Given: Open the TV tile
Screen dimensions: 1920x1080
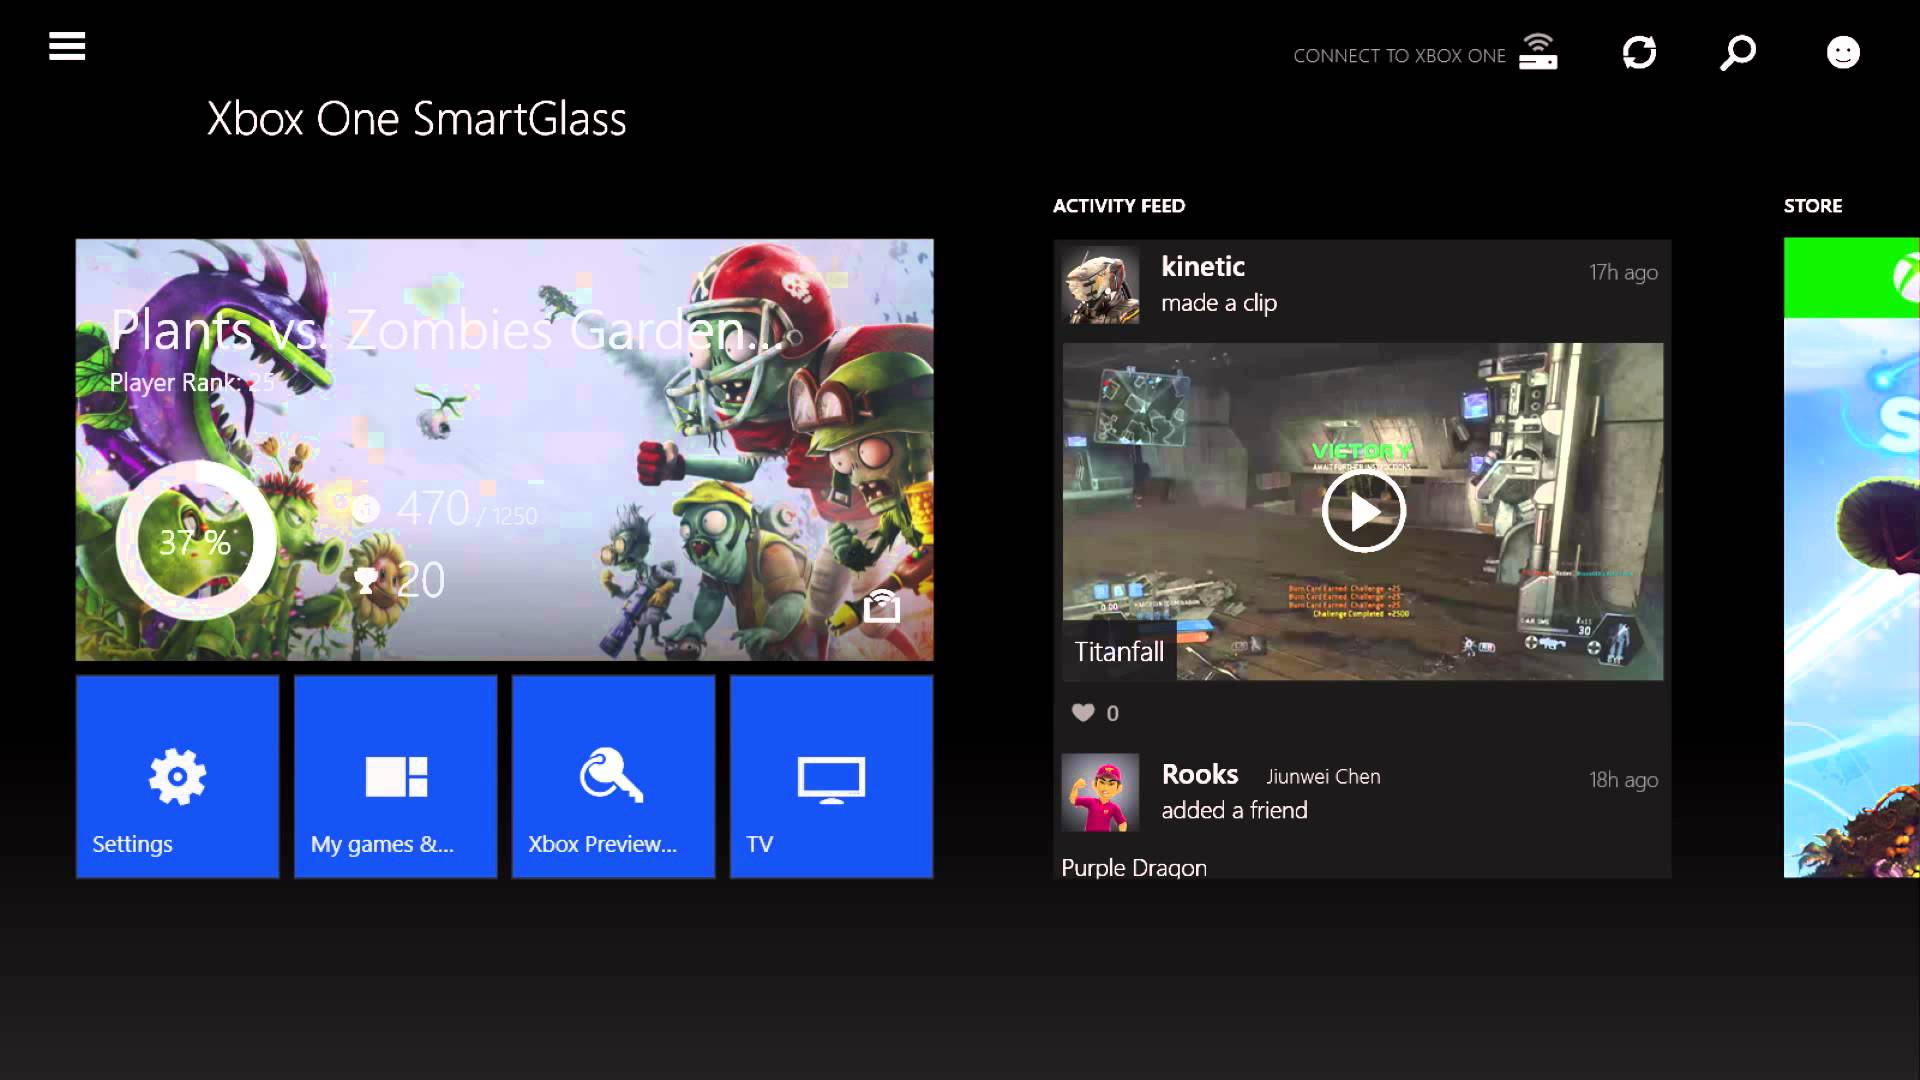Looking at the screenshot, I should pyautogui.click(x=831, y=776).
